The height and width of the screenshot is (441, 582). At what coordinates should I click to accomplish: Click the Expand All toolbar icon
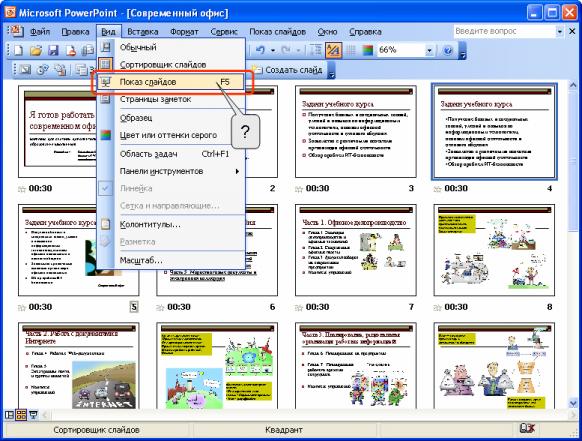pyautogui.click(x=315, y=50)
